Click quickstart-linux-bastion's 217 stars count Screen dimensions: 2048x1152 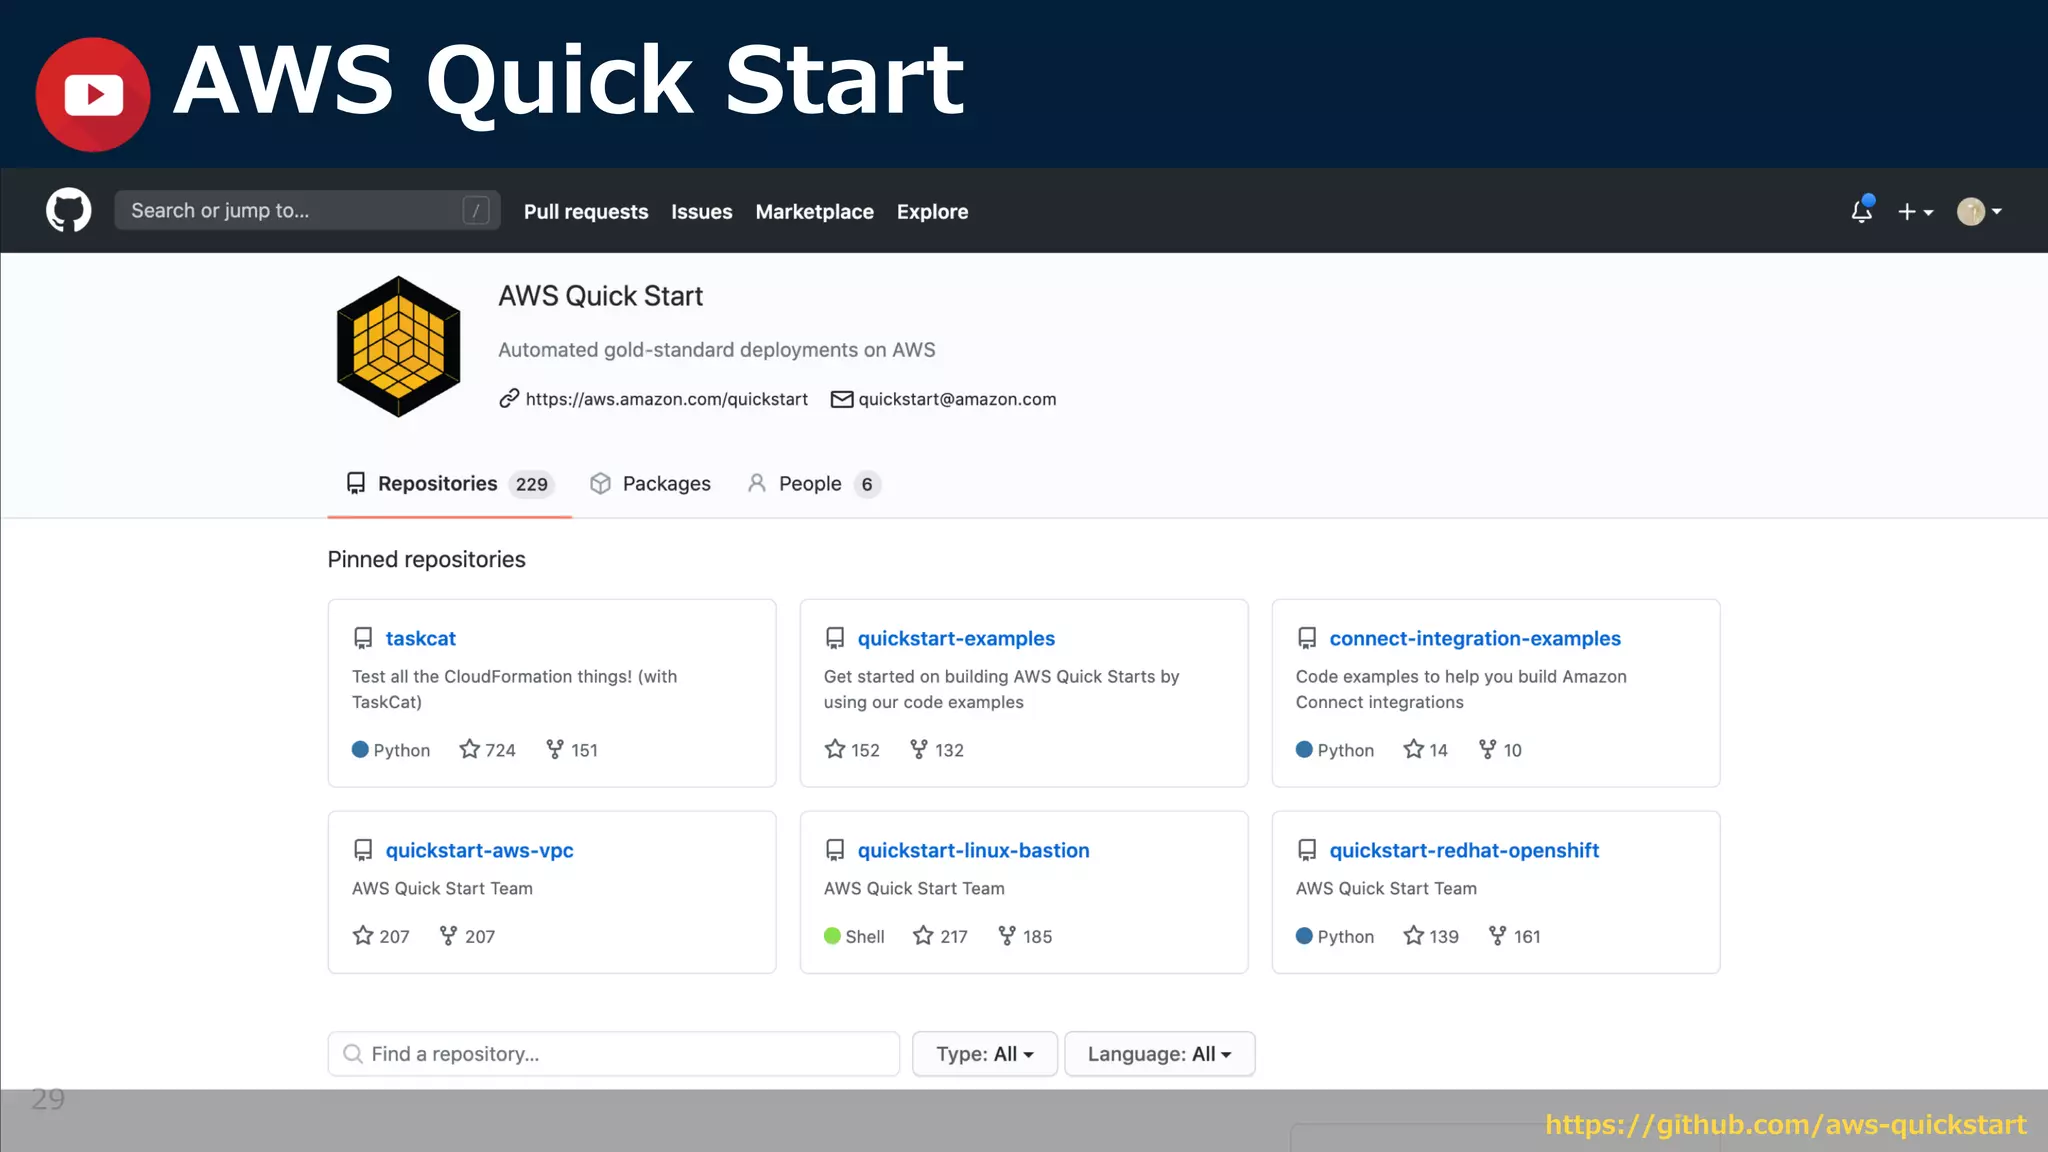(x=940, y=936)
